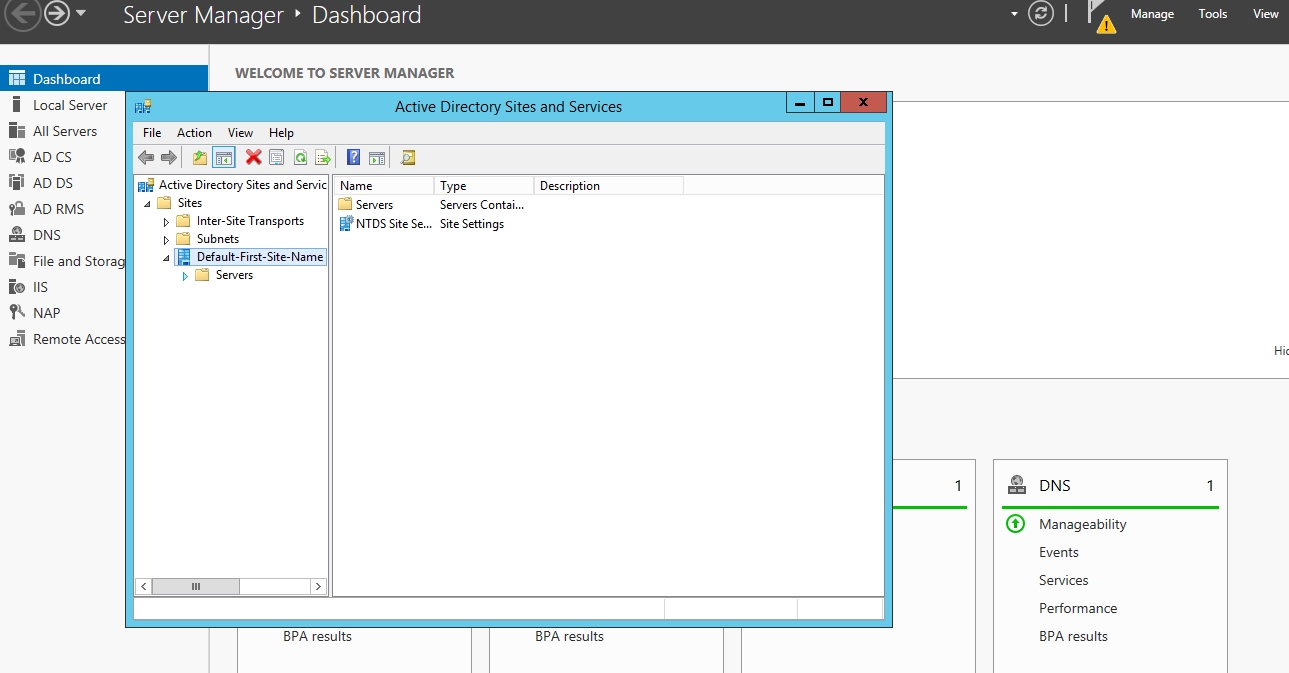The height and width of the screenshot is (673, 1289).
Task: Open Properties from the toolbar
Action: 277,158
